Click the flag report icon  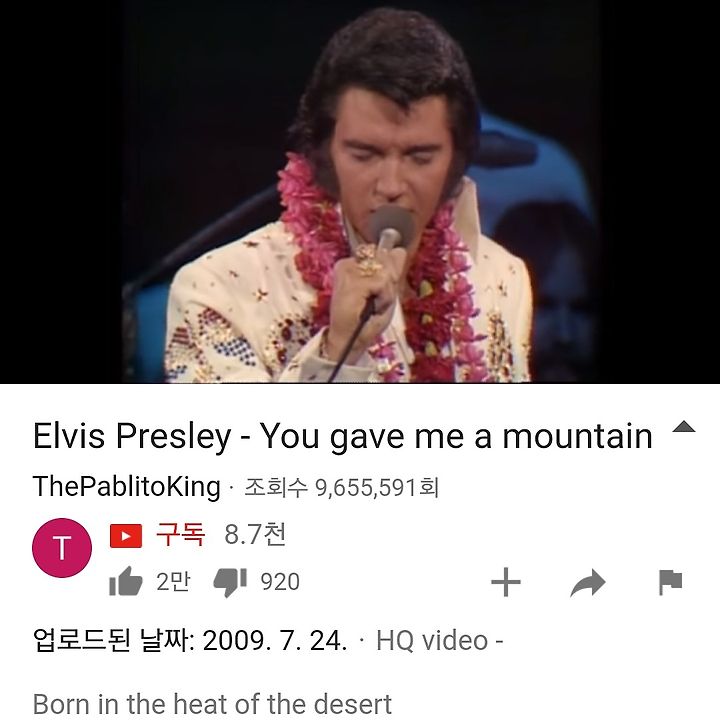670,582
